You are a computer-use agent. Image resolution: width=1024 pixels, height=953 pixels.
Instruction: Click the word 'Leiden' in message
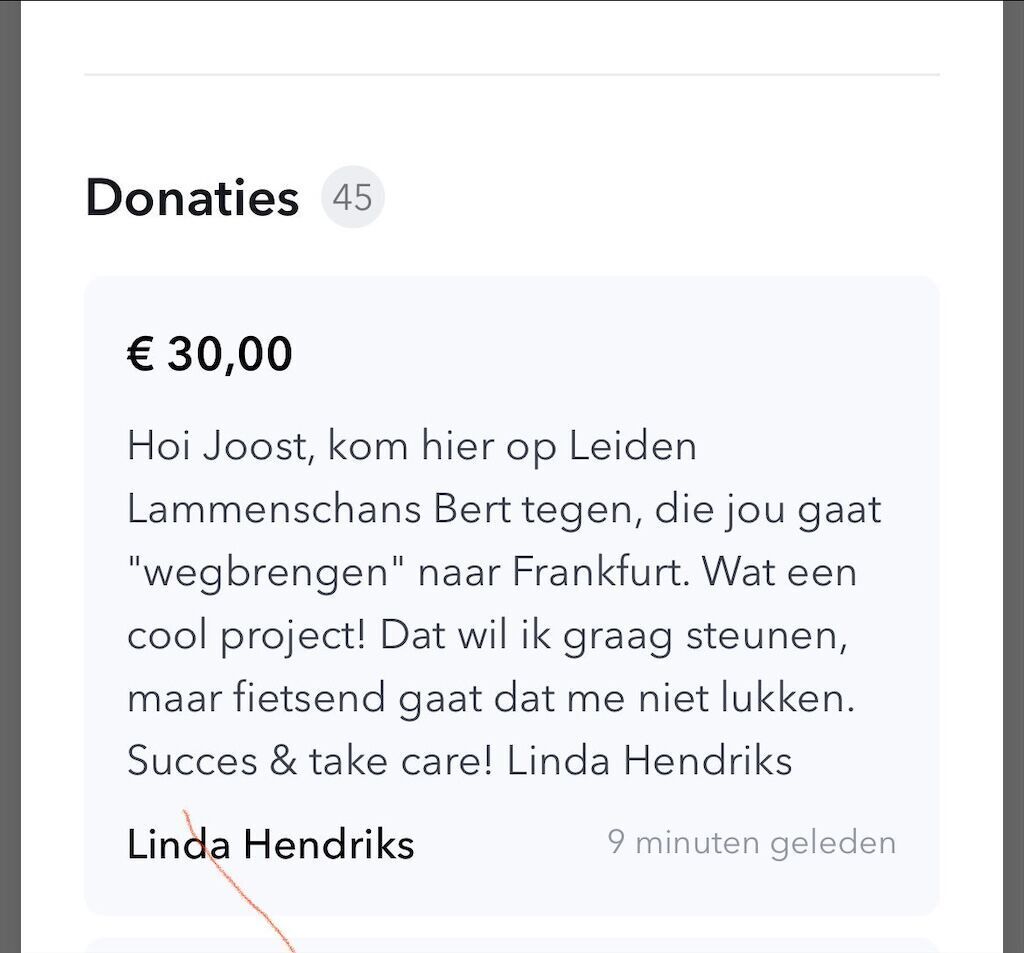coord(633,446)
